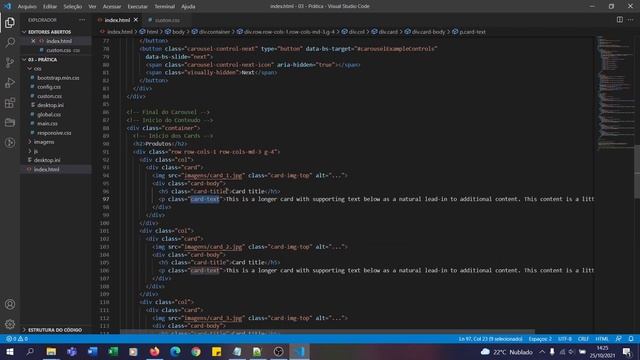640x360 pixels.
Task: Change language mode via HTML
Action: tap(602, 339)
